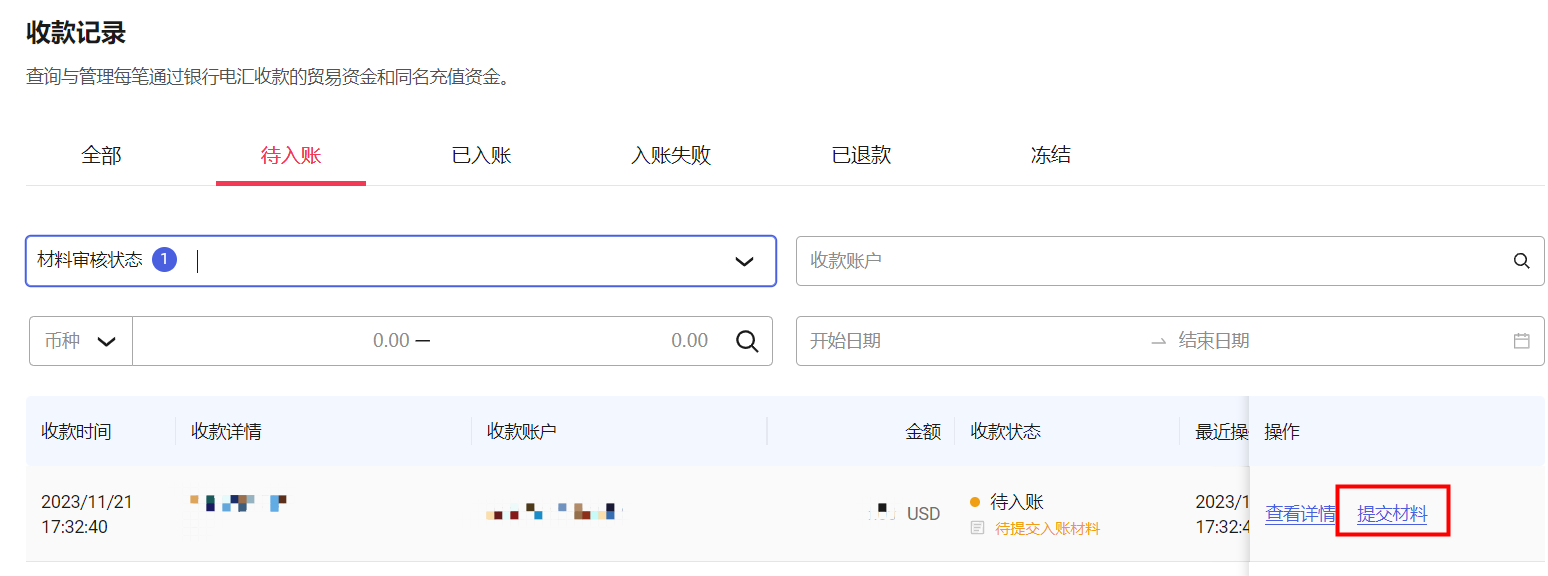
Task: Switch to the 已入账 tab
Action: click(x=480, y=155)
